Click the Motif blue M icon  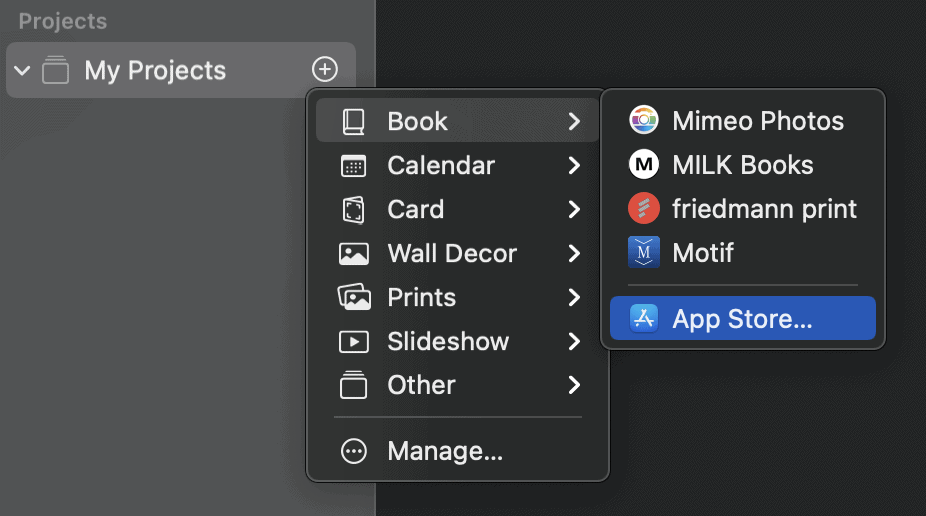pos(644,253)
